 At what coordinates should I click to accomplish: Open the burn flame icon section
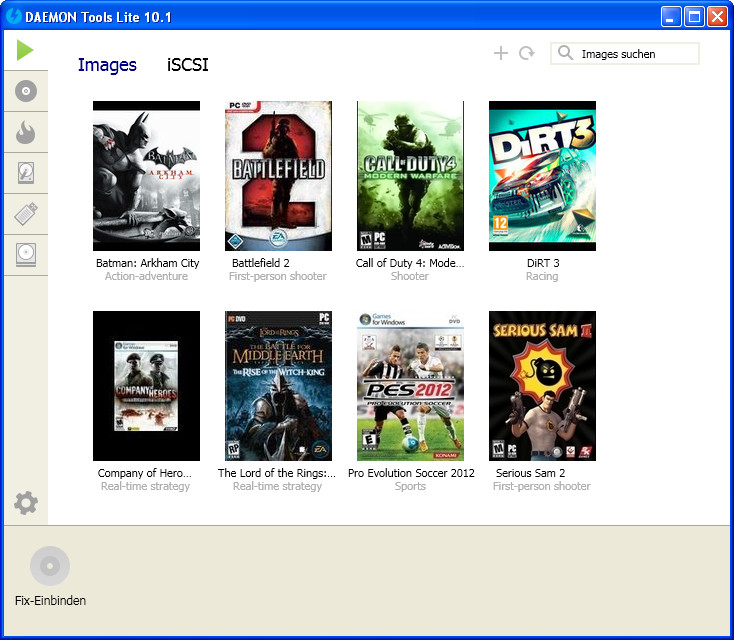click(26, 132)
